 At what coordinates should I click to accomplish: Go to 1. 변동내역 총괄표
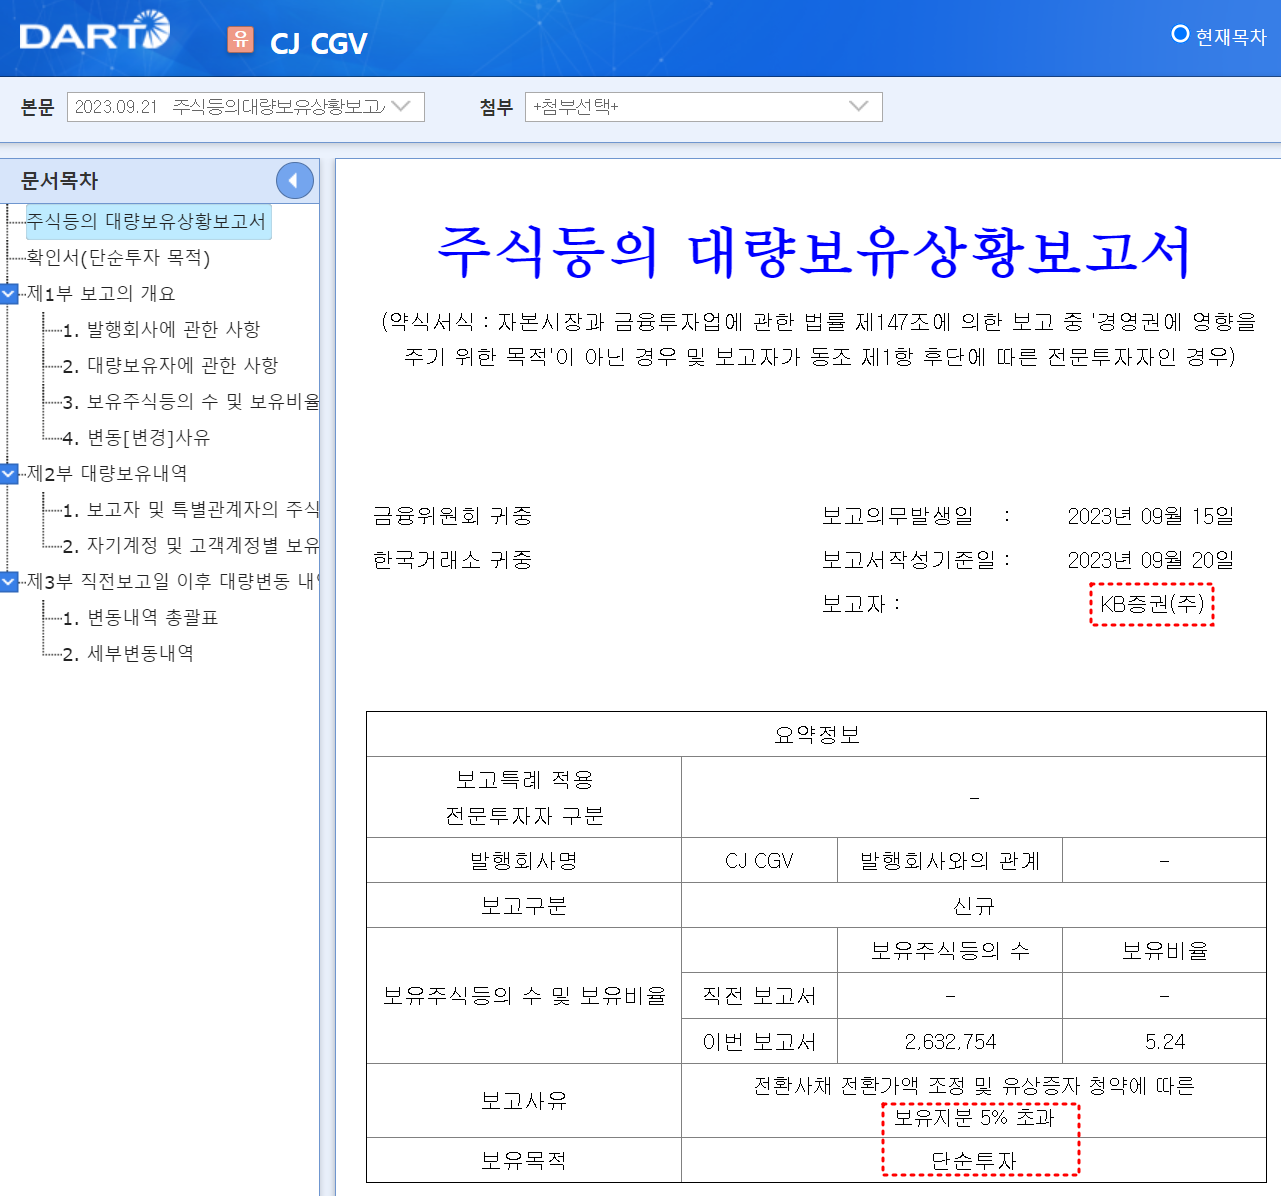click(140, 618)
